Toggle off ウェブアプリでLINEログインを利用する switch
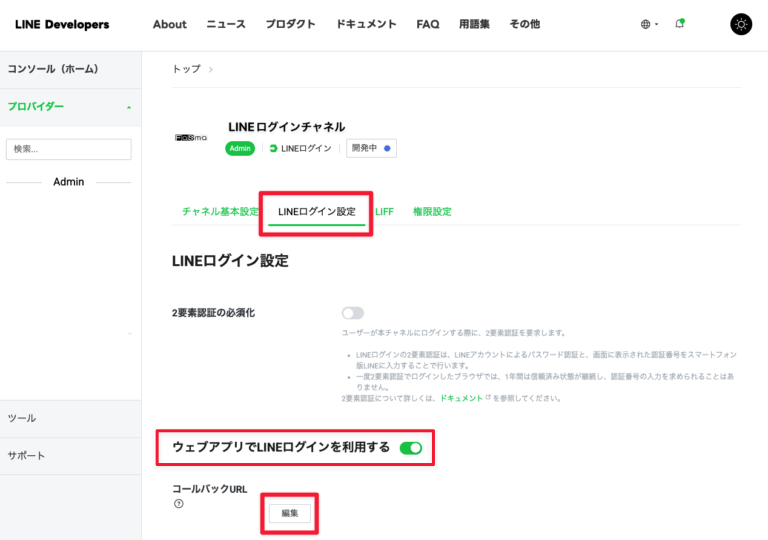768x540 pixels. coord(411,448)
